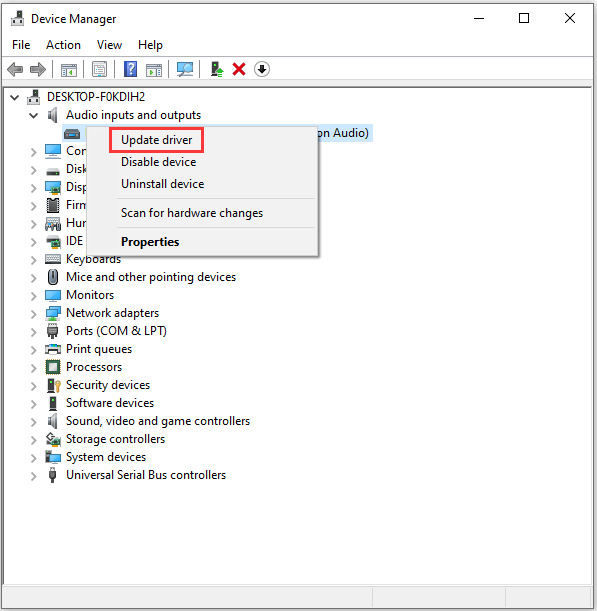
Task: Click the Forward arrow toolbar icon
Action: 38,70
